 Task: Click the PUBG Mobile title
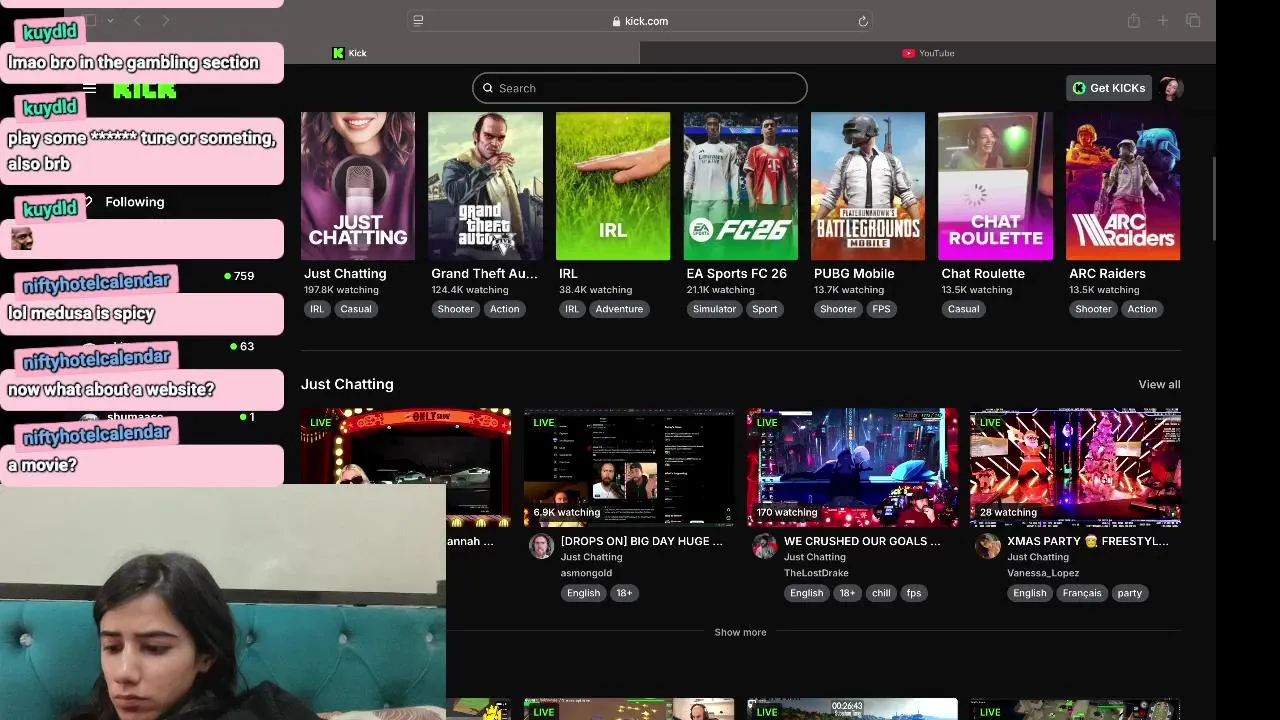coord(854,273)
